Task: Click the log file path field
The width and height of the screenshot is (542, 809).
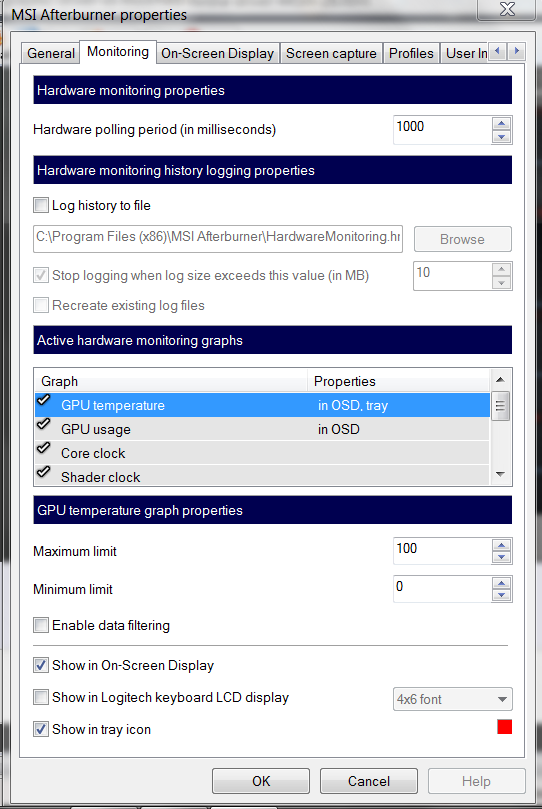Action: 218,238
